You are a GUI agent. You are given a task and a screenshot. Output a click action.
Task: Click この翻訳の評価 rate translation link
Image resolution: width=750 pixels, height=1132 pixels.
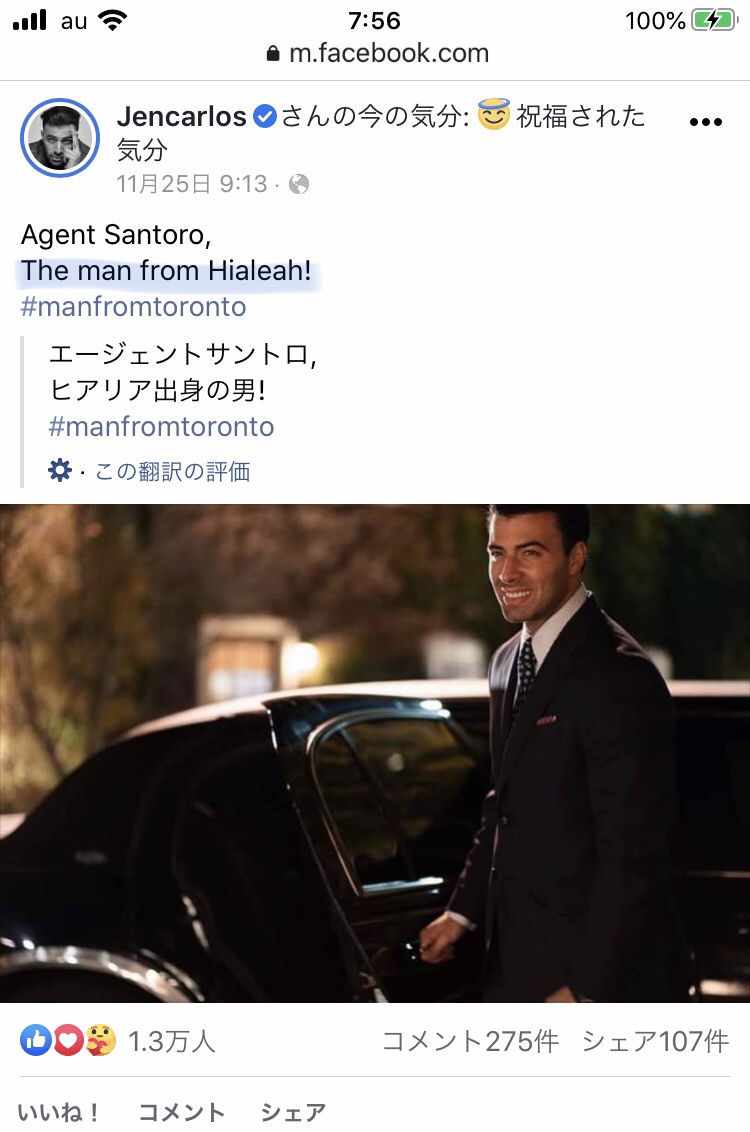click(x=173, y=471)
